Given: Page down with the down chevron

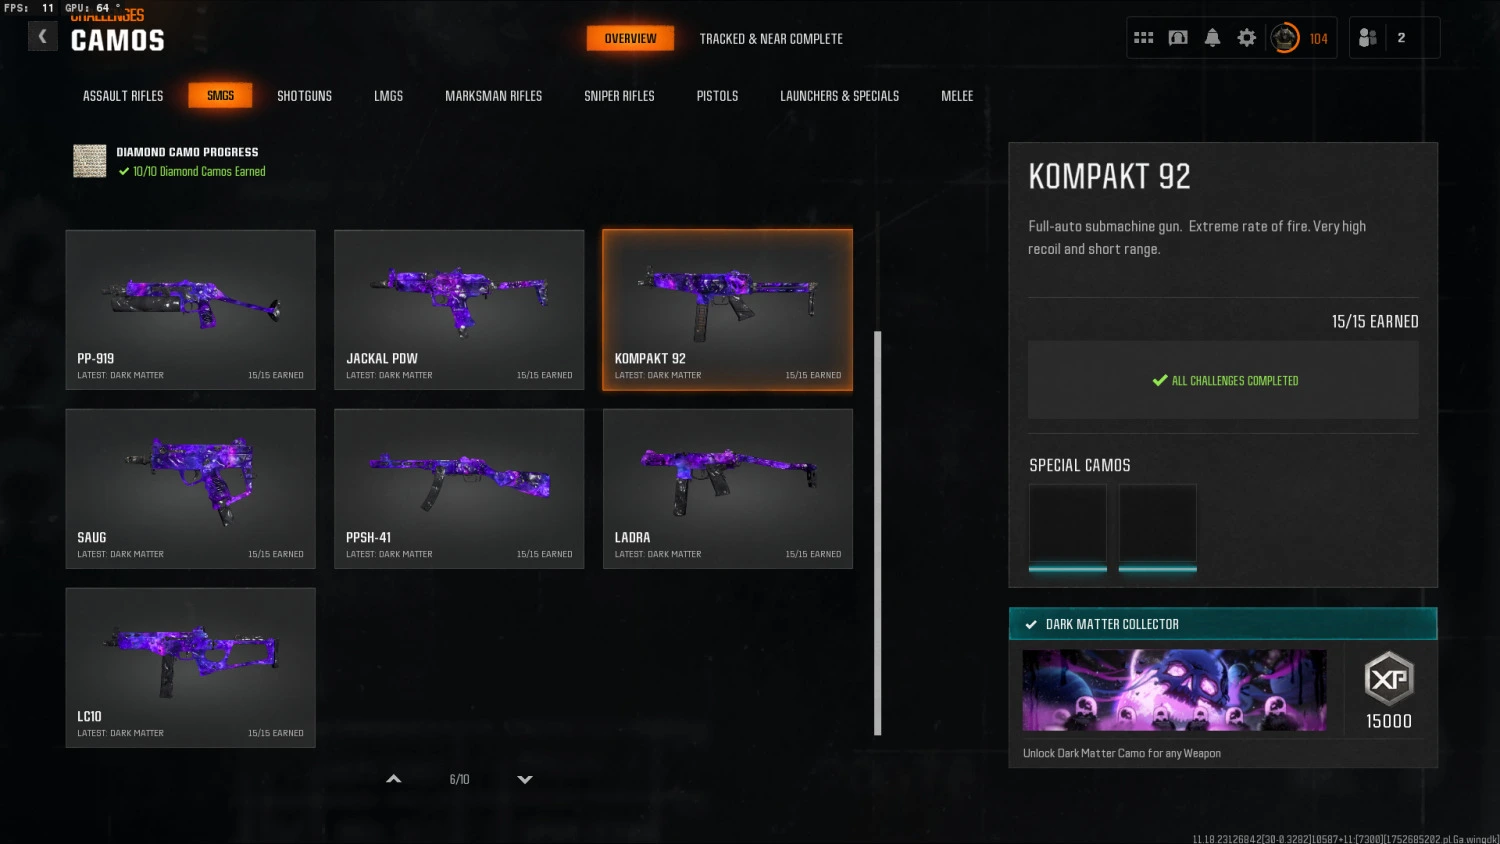Looking at the screenshot, I should click(525, 779).
